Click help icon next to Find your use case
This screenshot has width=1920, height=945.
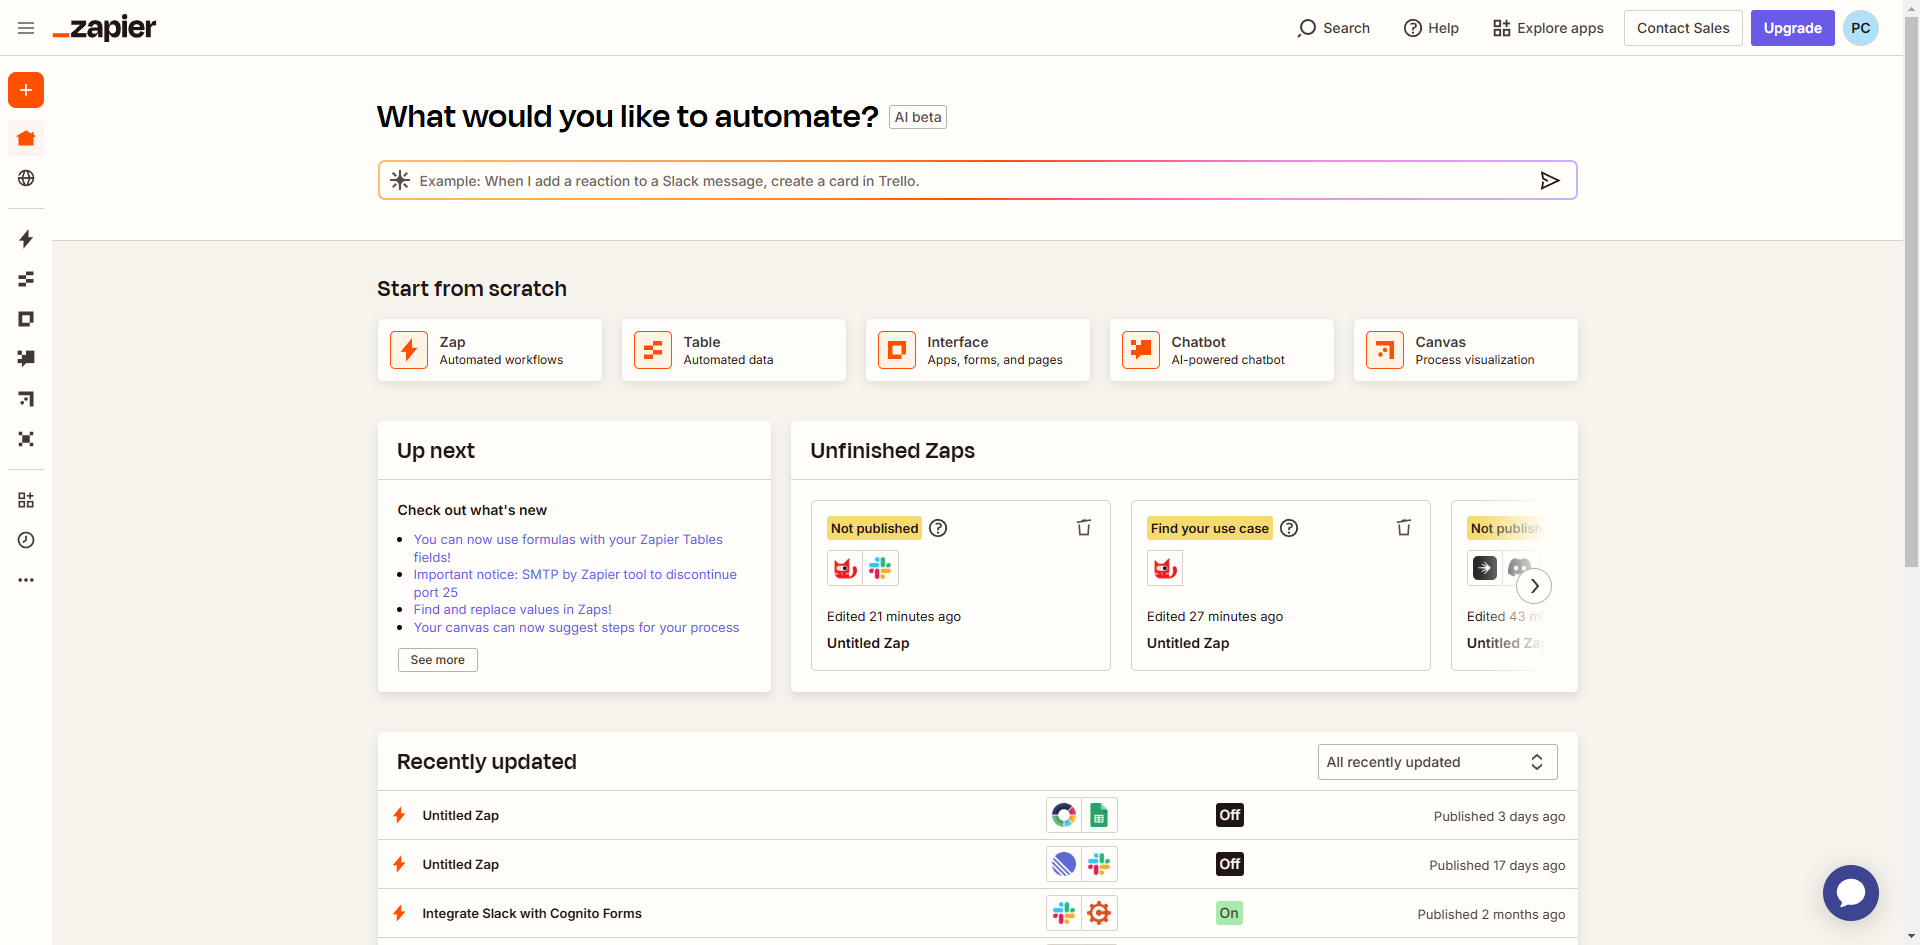[x=1289, y=528]
